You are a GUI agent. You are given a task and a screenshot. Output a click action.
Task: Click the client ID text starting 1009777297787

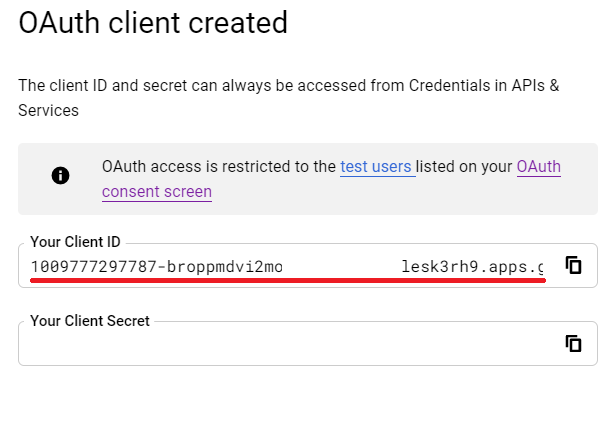pos(156,267)
